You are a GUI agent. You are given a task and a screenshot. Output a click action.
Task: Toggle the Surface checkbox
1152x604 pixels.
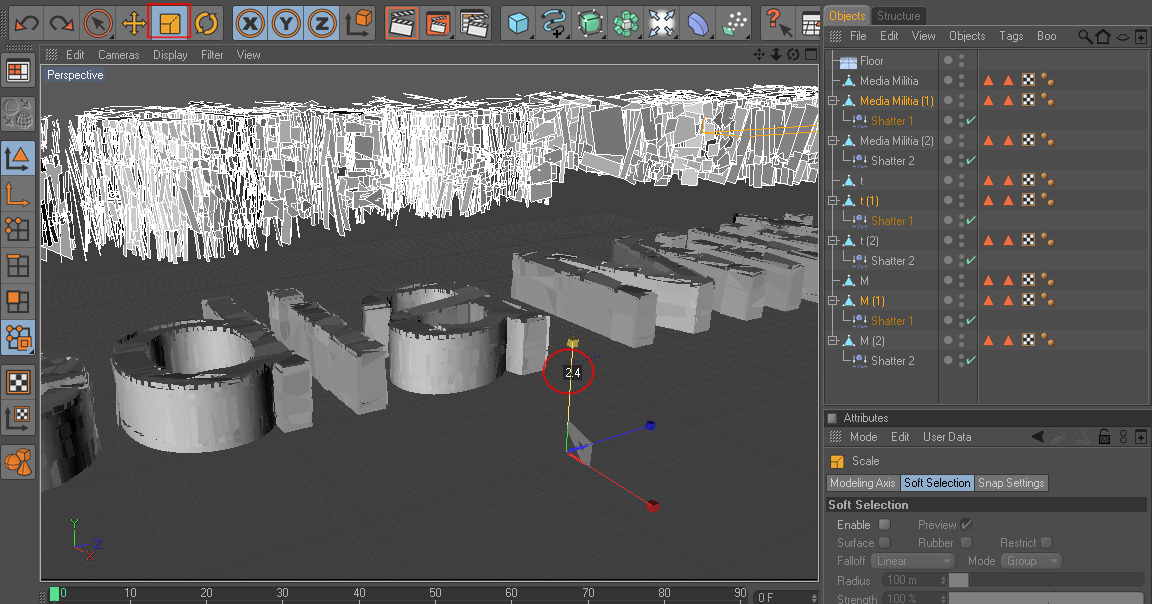pos(885,542)
